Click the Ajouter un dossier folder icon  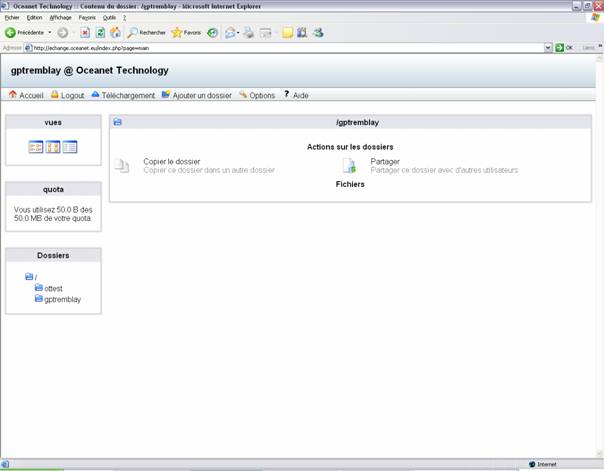coord(166,94)
